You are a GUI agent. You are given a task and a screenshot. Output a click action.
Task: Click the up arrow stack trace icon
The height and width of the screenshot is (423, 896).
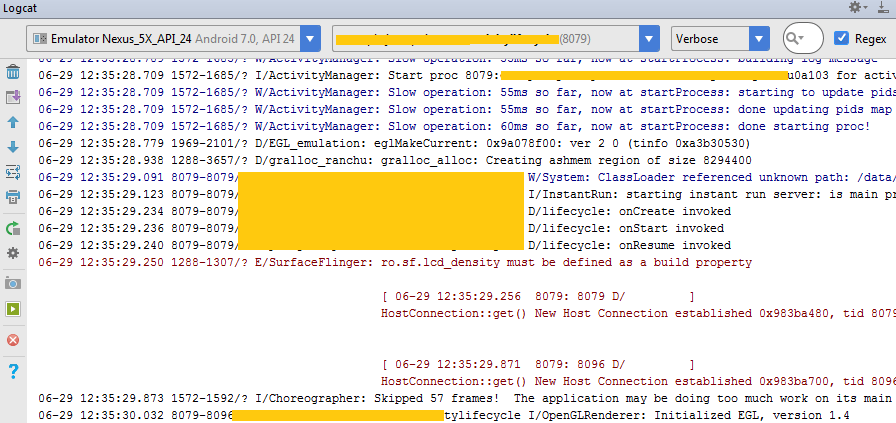[13, 122]
